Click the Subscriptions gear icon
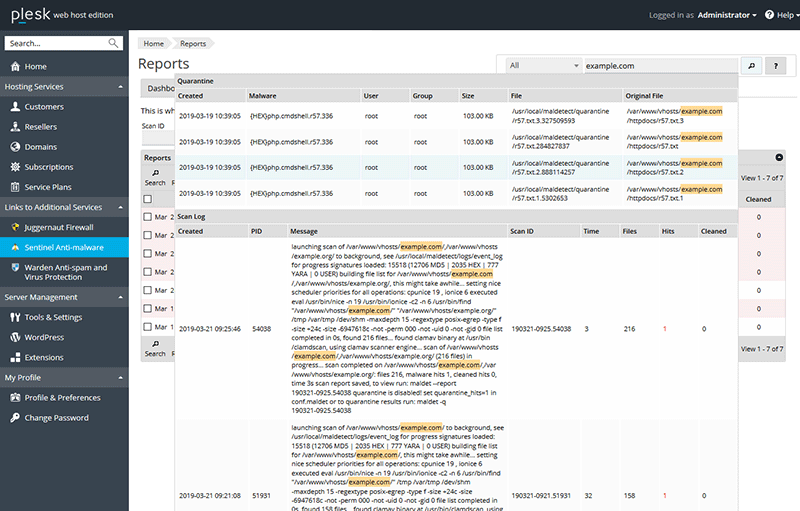 (x=15, y=167)
